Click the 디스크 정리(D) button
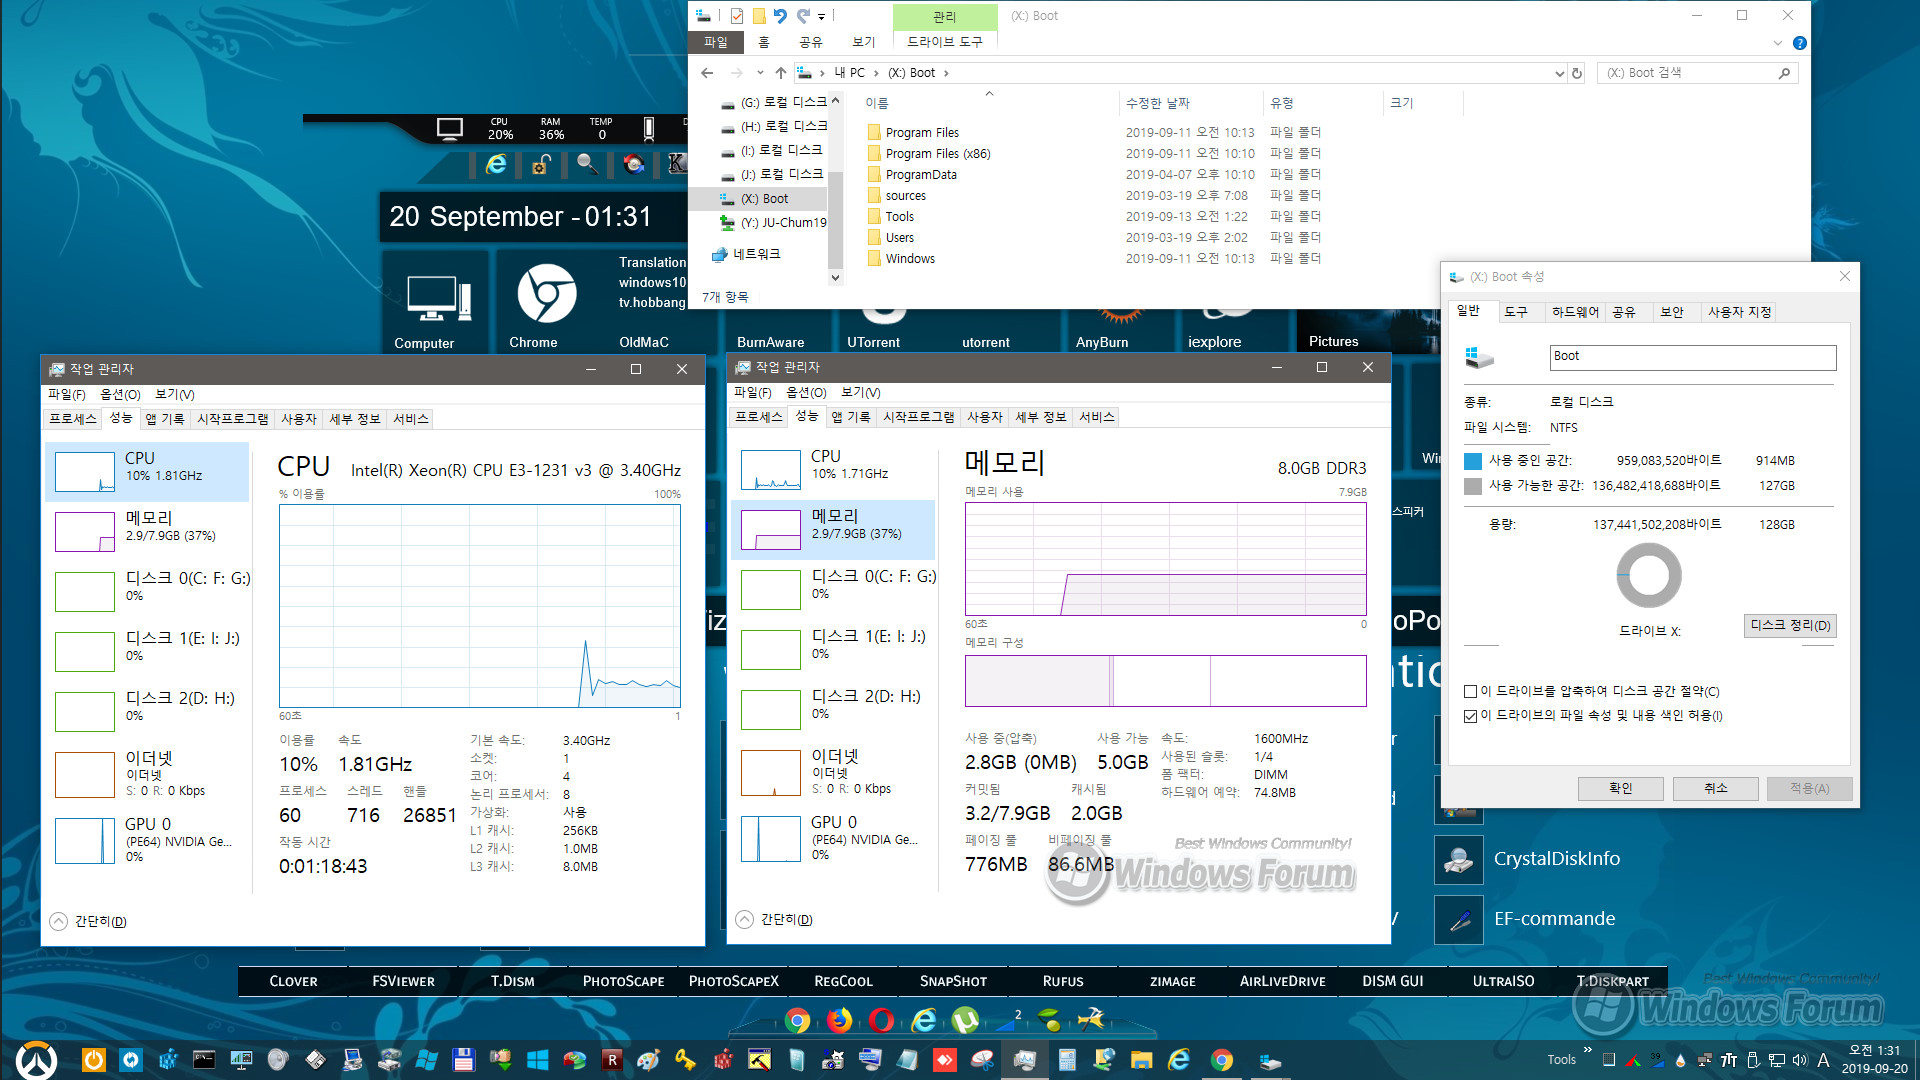 click(x=1790, y=626)
